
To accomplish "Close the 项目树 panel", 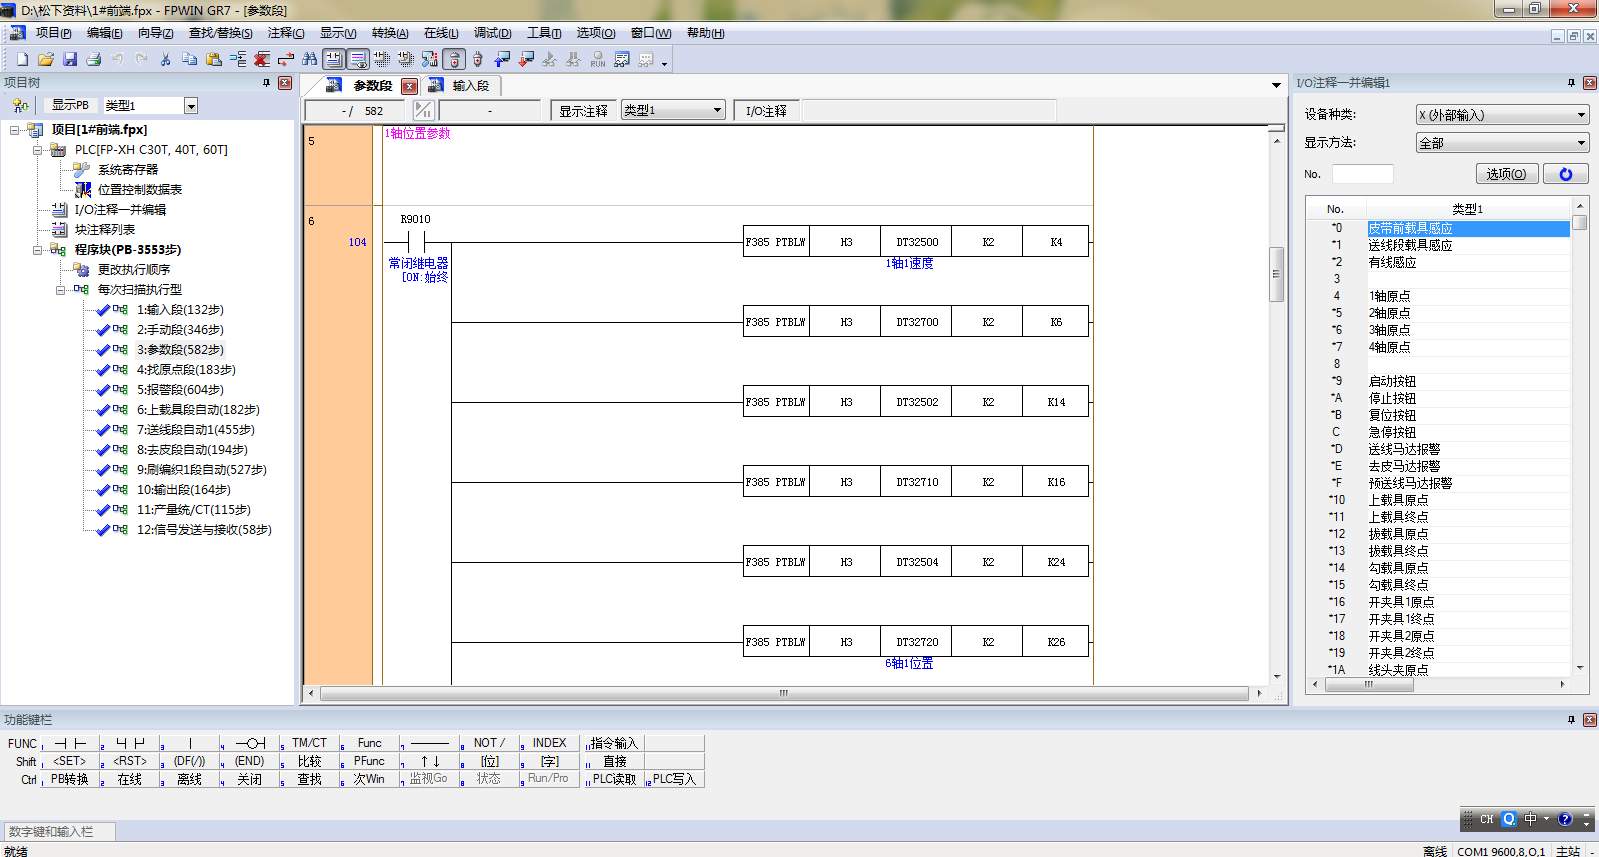I will pyautogui.click(x=285, y=83).
